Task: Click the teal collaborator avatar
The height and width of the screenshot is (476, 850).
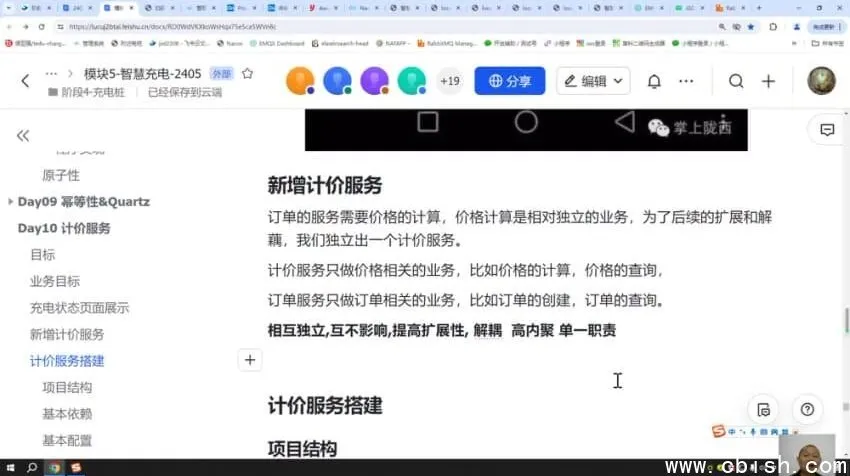Action: (x=412, y=81)
